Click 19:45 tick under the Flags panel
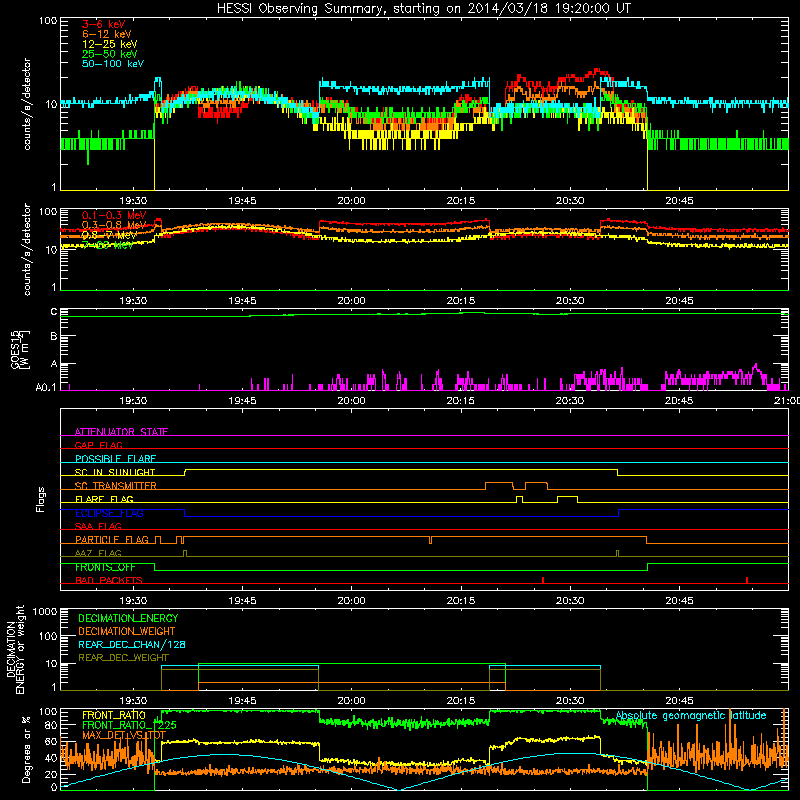 pos(242,601)
